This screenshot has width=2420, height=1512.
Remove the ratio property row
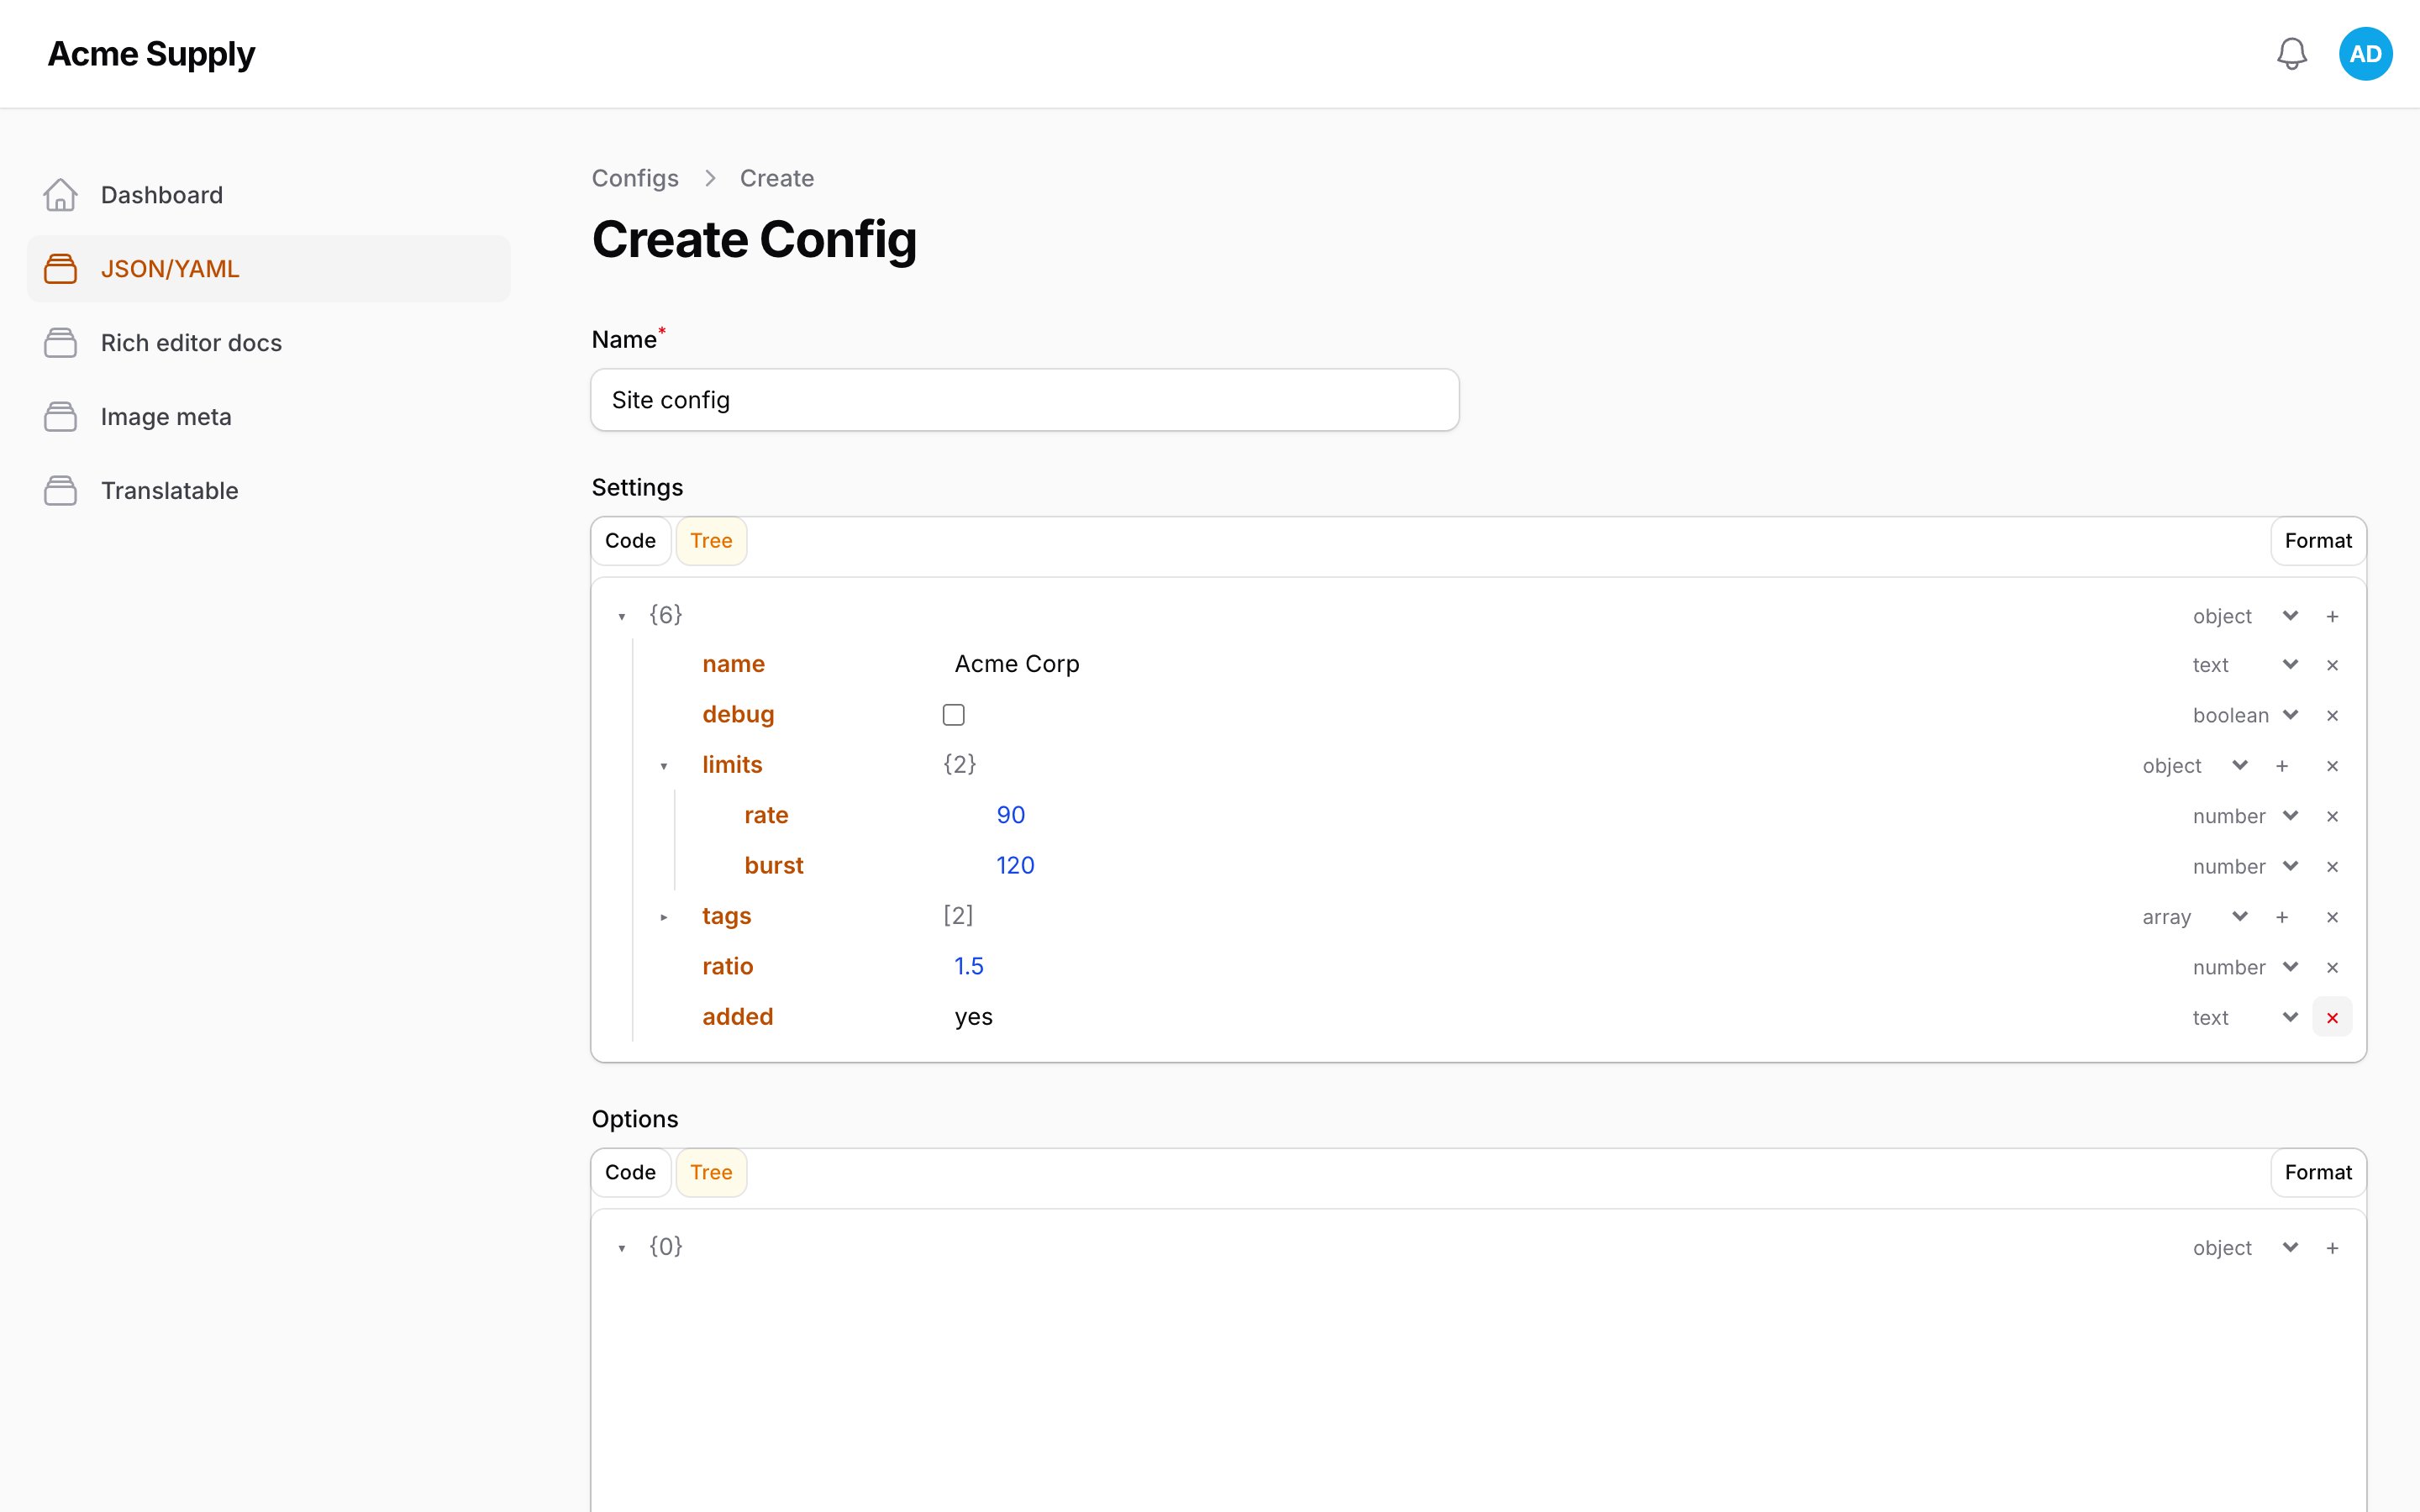[2332, 967]
